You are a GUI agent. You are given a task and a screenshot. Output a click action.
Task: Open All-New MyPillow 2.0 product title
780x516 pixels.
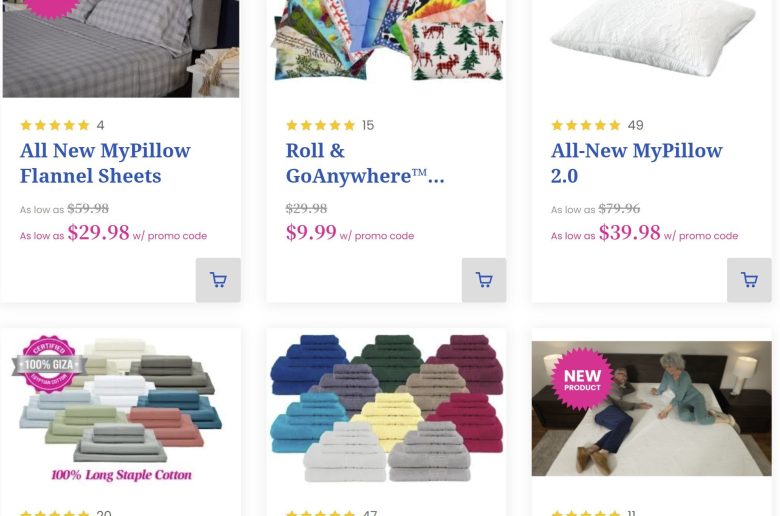pyautogui.click(x=636, y=163)
